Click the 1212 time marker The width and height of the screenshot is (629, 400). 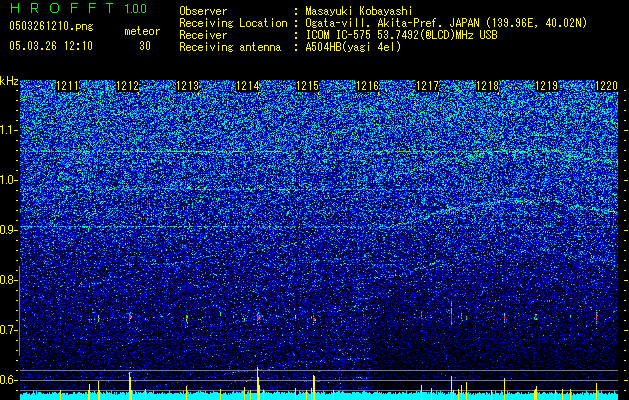click(127, 86)
